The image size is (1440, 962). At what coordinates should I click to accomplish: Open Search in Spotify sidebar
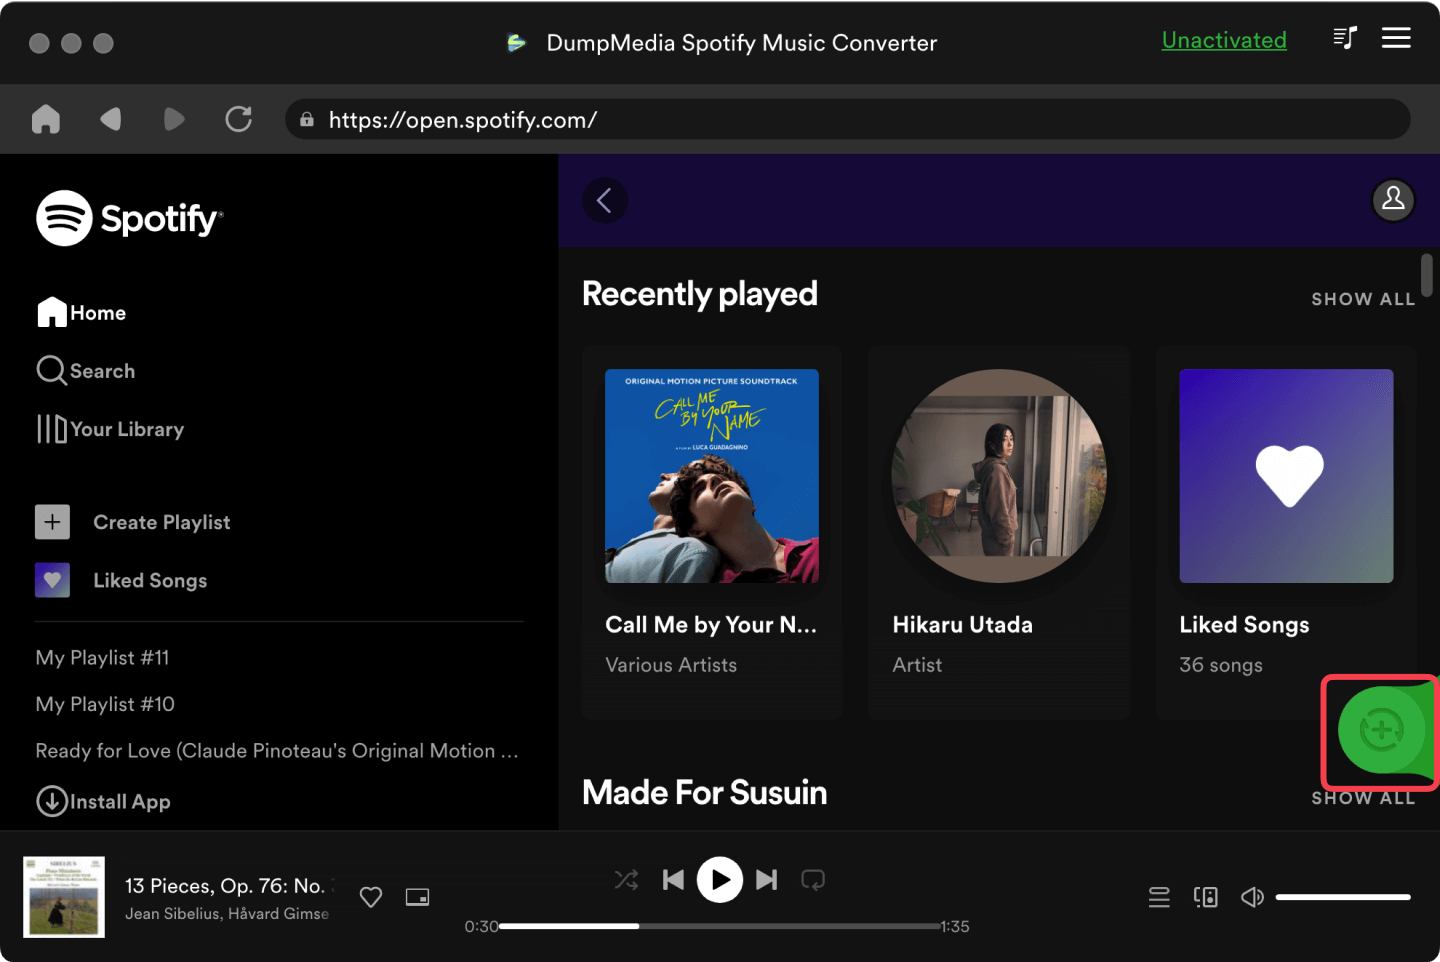pos(86,371)
